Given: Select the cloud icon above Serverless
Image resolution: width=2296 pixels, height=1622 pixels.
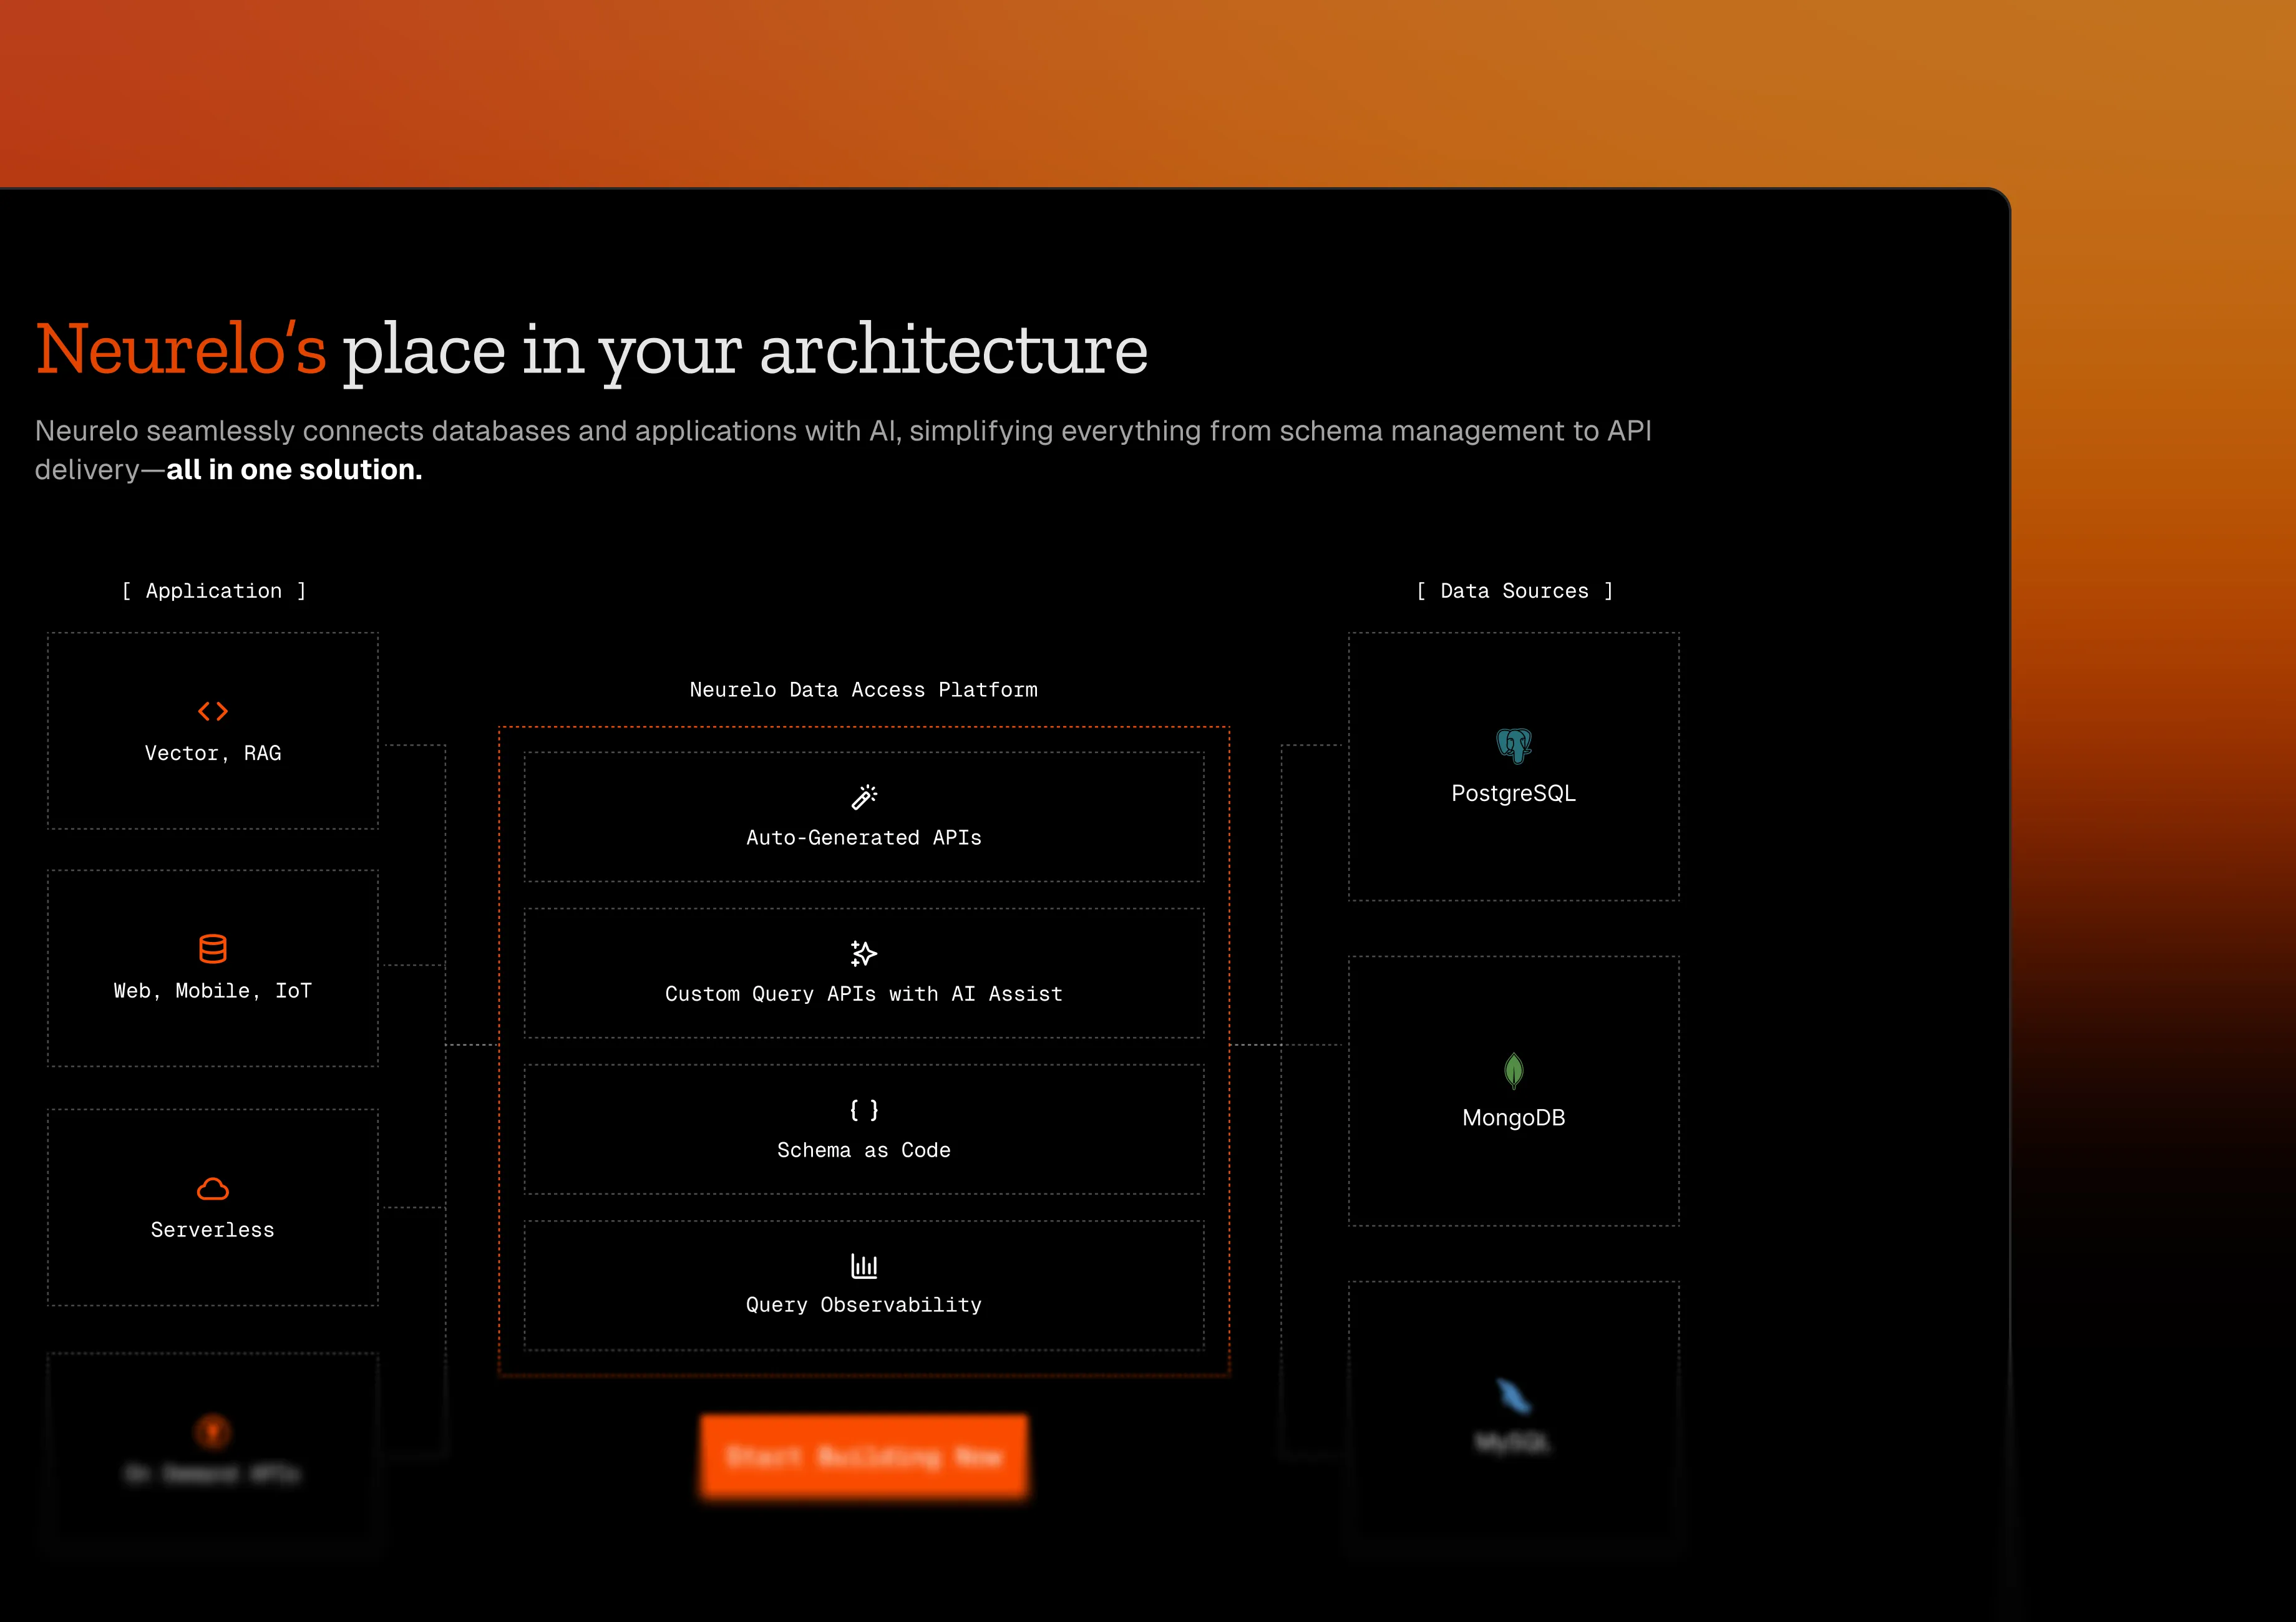Looking at the screenshot, I should pyautogui.click(x=212, y=1189).
